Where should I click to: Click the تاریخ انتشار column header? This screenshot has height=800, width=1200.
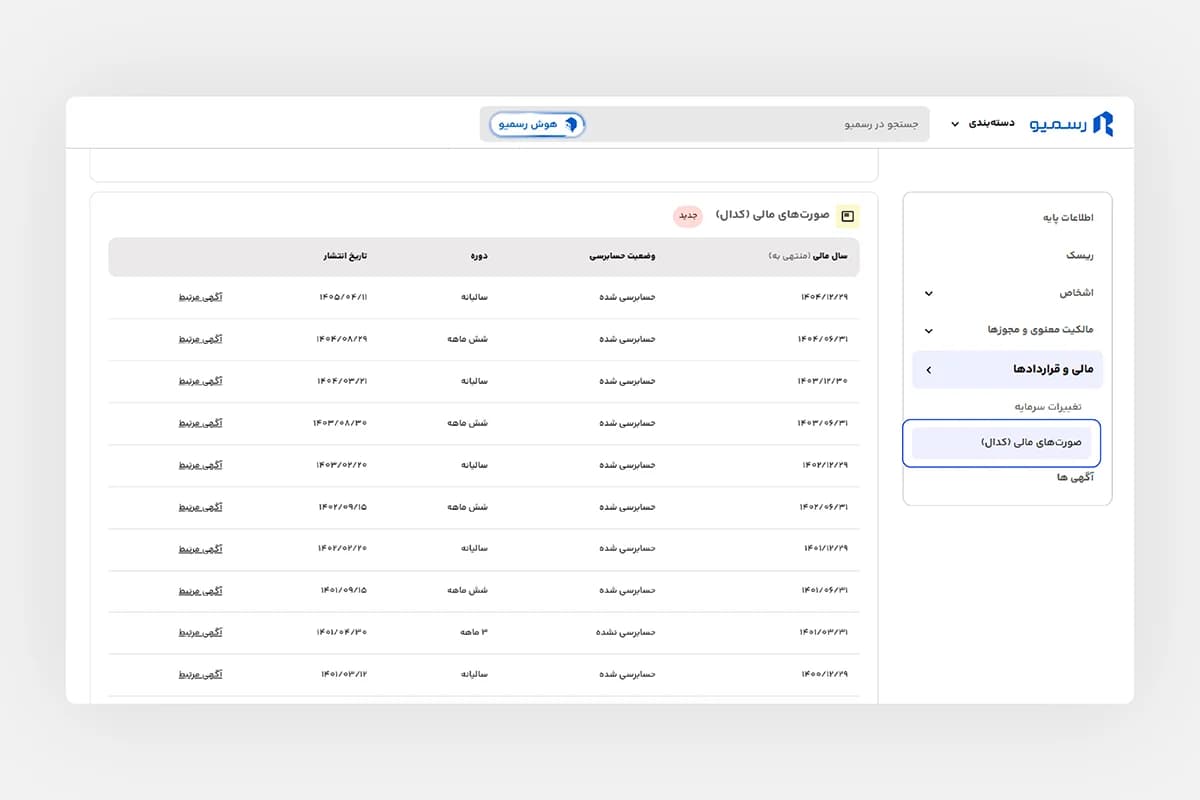(x=344, y=257)
